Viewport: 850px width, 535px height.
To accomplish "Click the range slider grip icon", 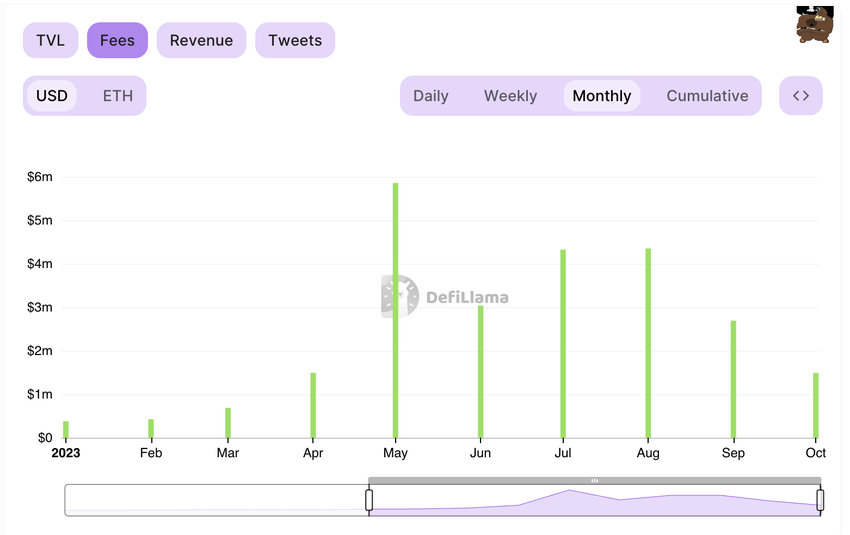I will tap(595, 481).
